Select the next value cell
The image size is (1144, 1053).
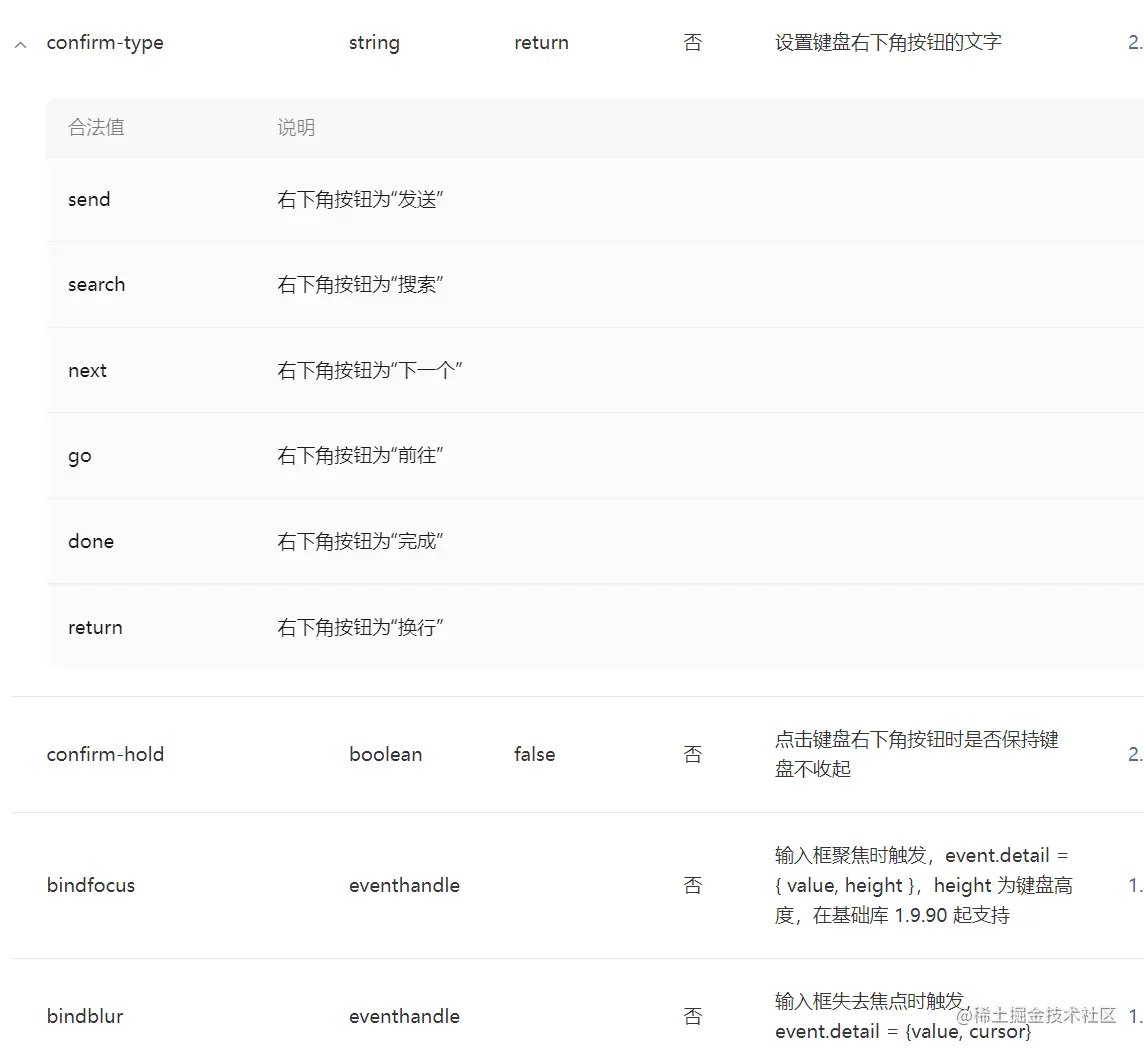click(x=88, y=371)
